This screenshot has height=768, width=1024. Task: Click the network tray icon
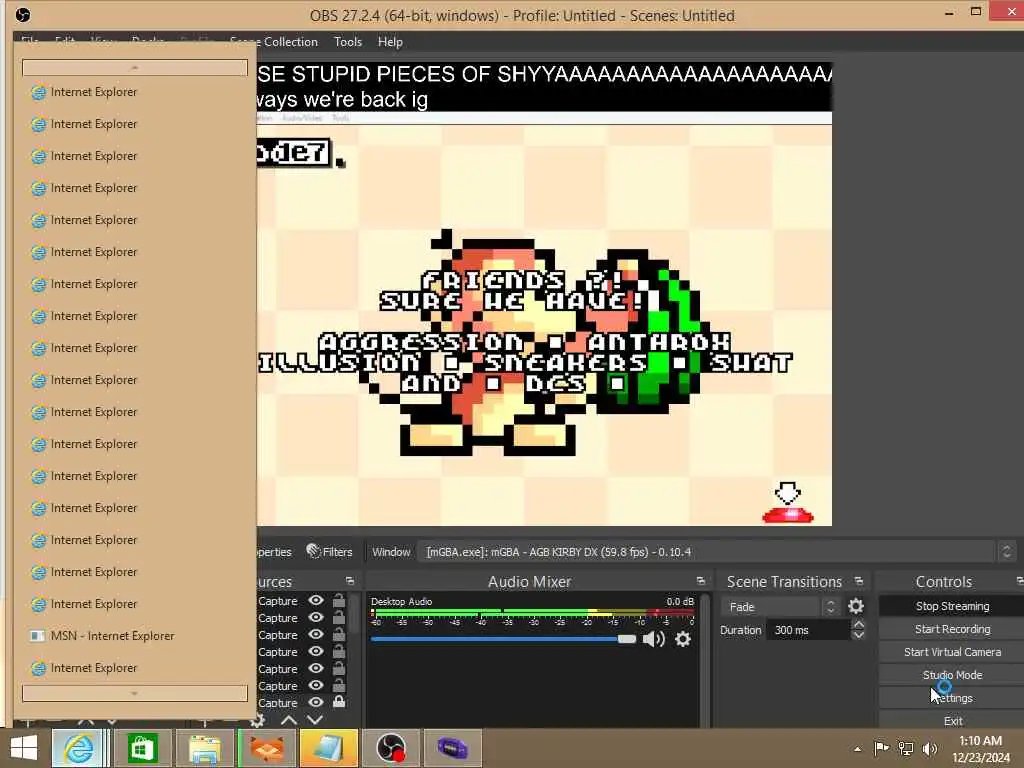906,748
